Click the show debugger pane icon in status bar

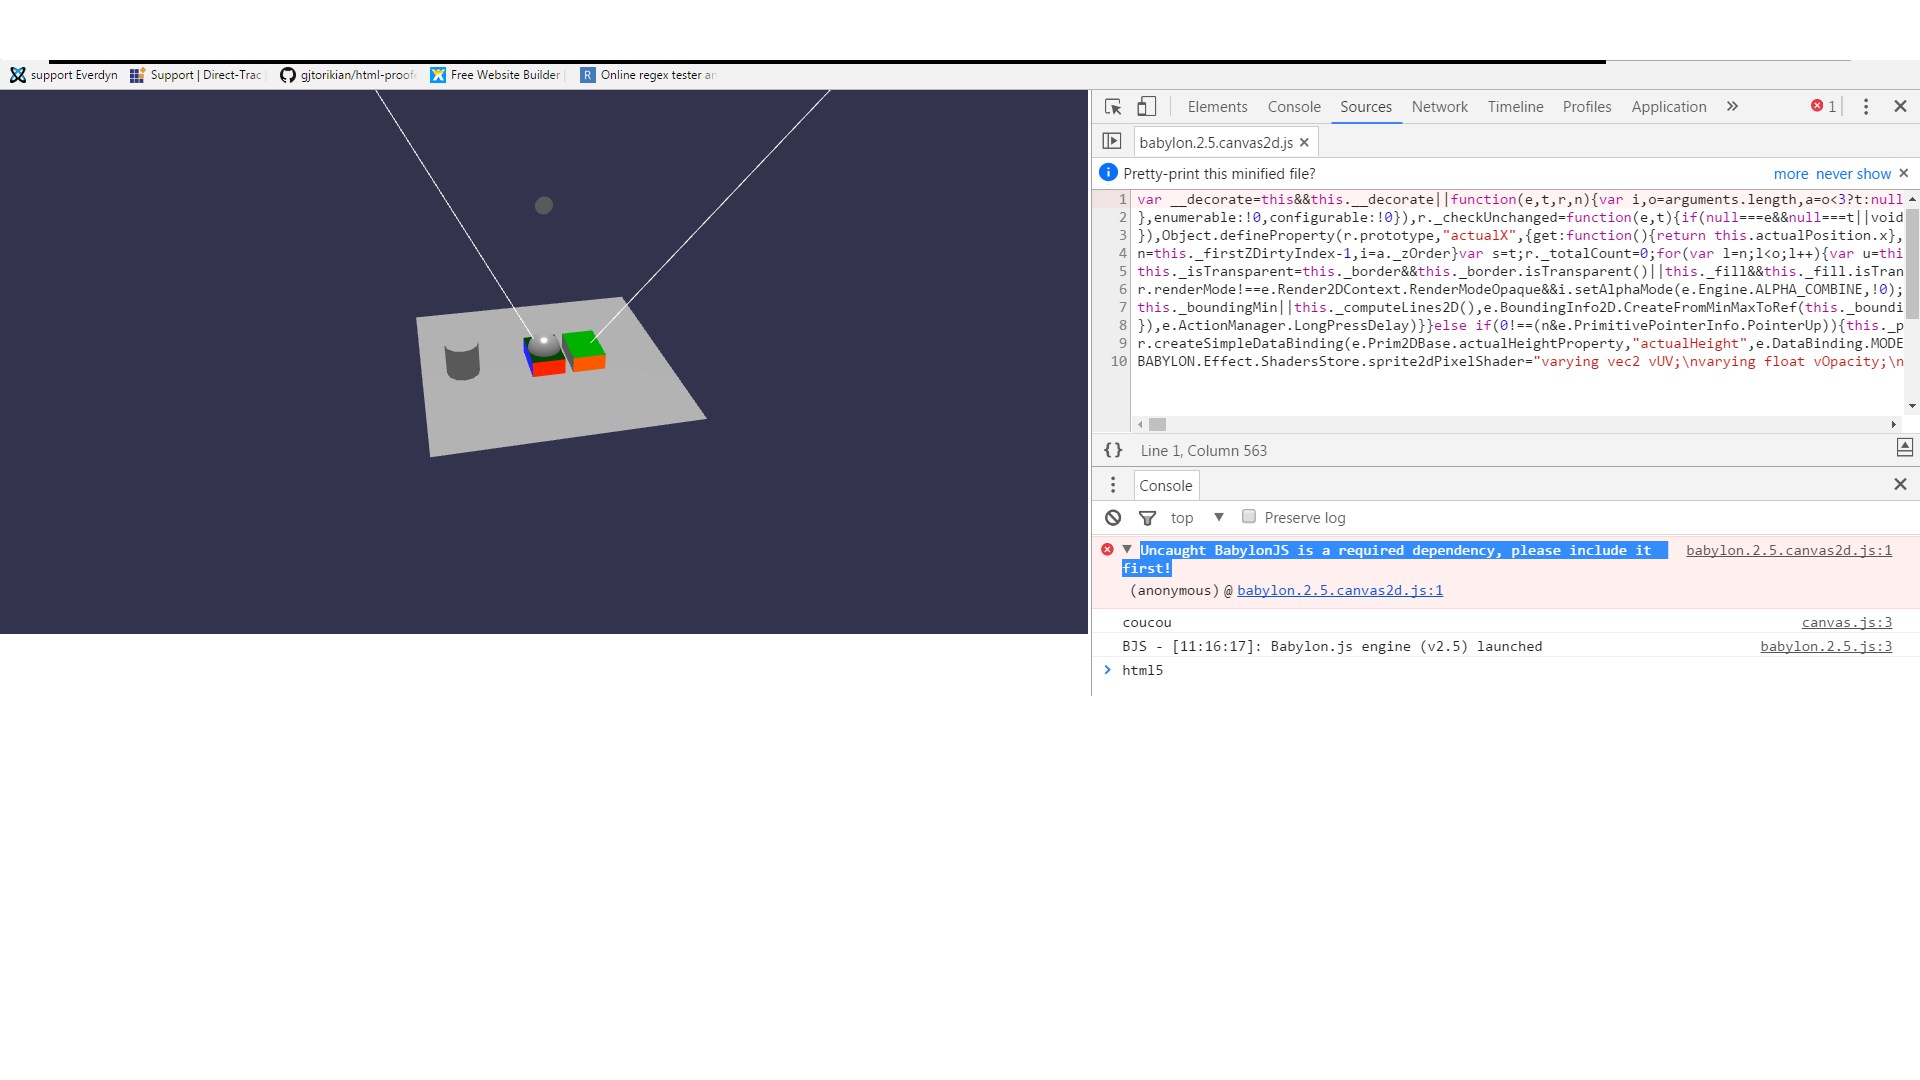point(1904,448)
